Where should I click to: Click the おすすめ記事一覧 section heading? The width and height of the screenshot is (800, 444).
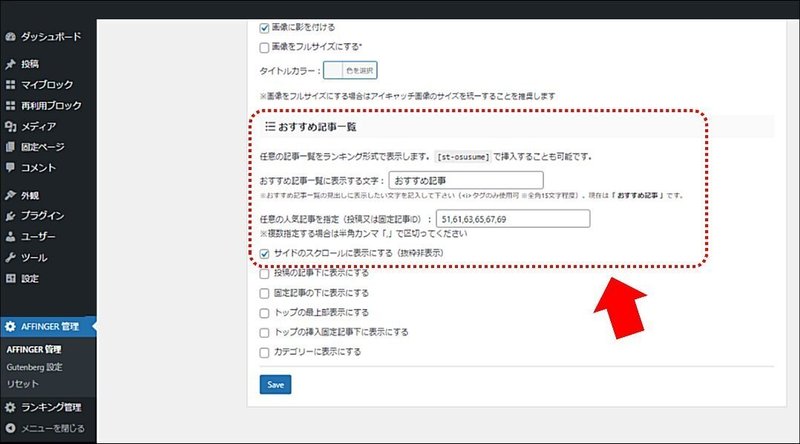pyautogui.click(x=317, y=126)
